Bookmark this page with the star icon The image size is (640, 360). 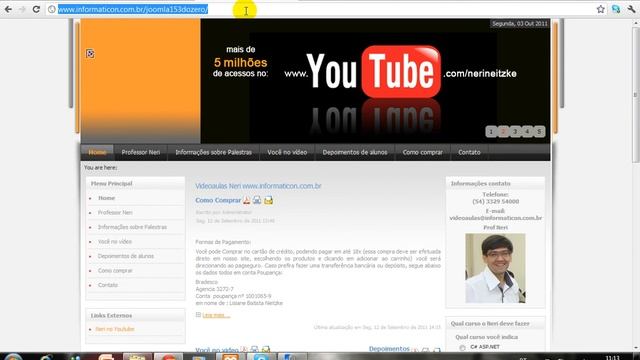click(x=600, y=9)
